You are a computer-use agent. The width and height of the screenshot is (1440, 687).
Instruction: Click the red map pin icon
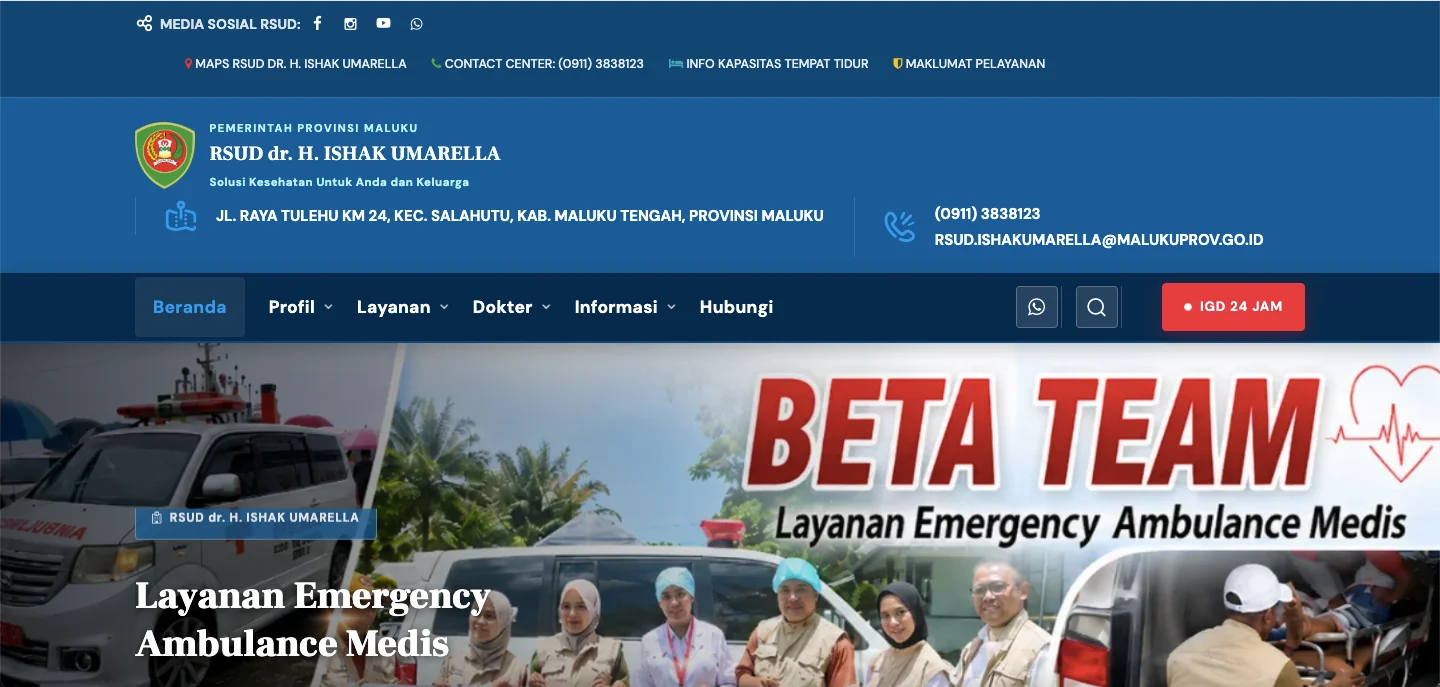click(188, 63)
